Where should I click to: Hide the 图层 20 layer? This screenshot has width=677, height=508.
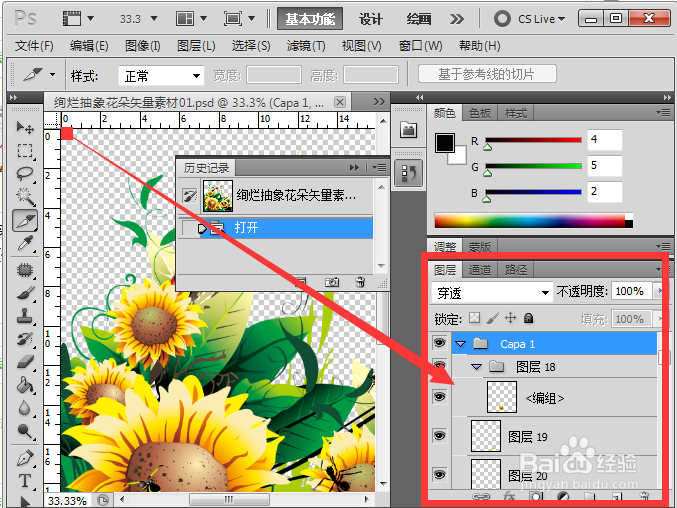(x=440, y=475)
